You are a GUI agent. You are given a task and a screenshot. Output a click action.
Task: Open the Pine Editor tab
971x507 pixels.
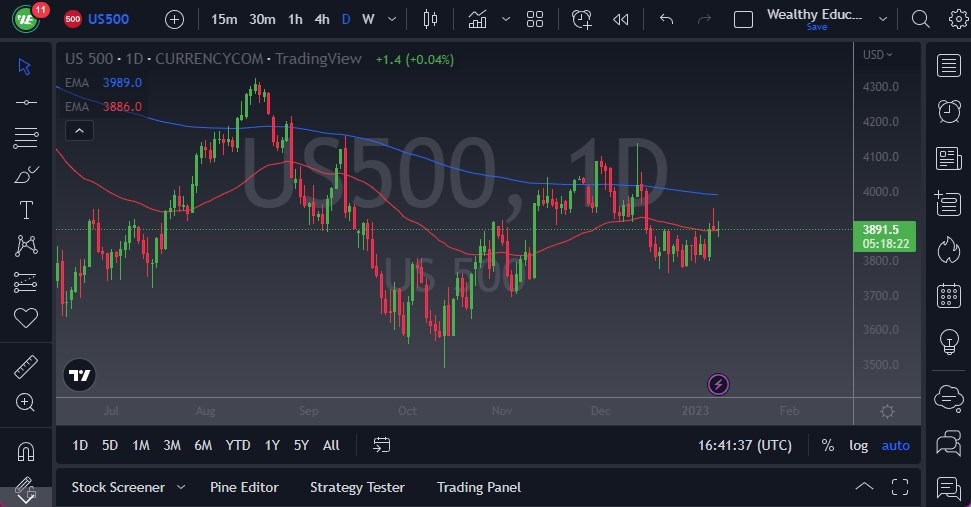244,487
